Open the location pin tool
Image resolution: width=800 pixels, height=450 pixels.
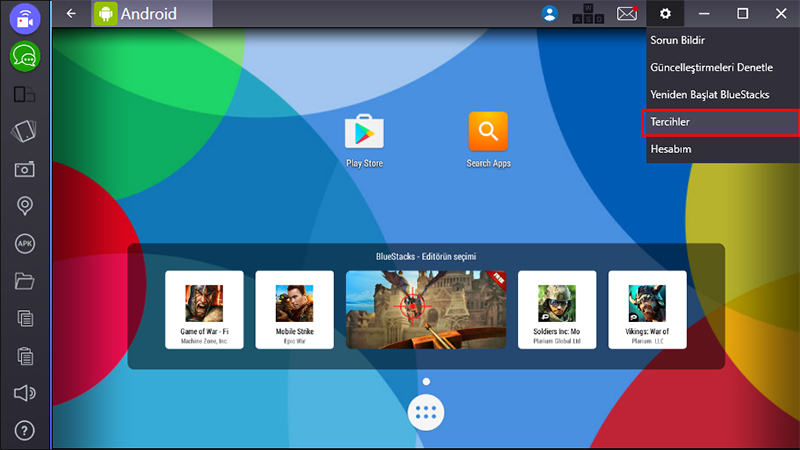25,206
